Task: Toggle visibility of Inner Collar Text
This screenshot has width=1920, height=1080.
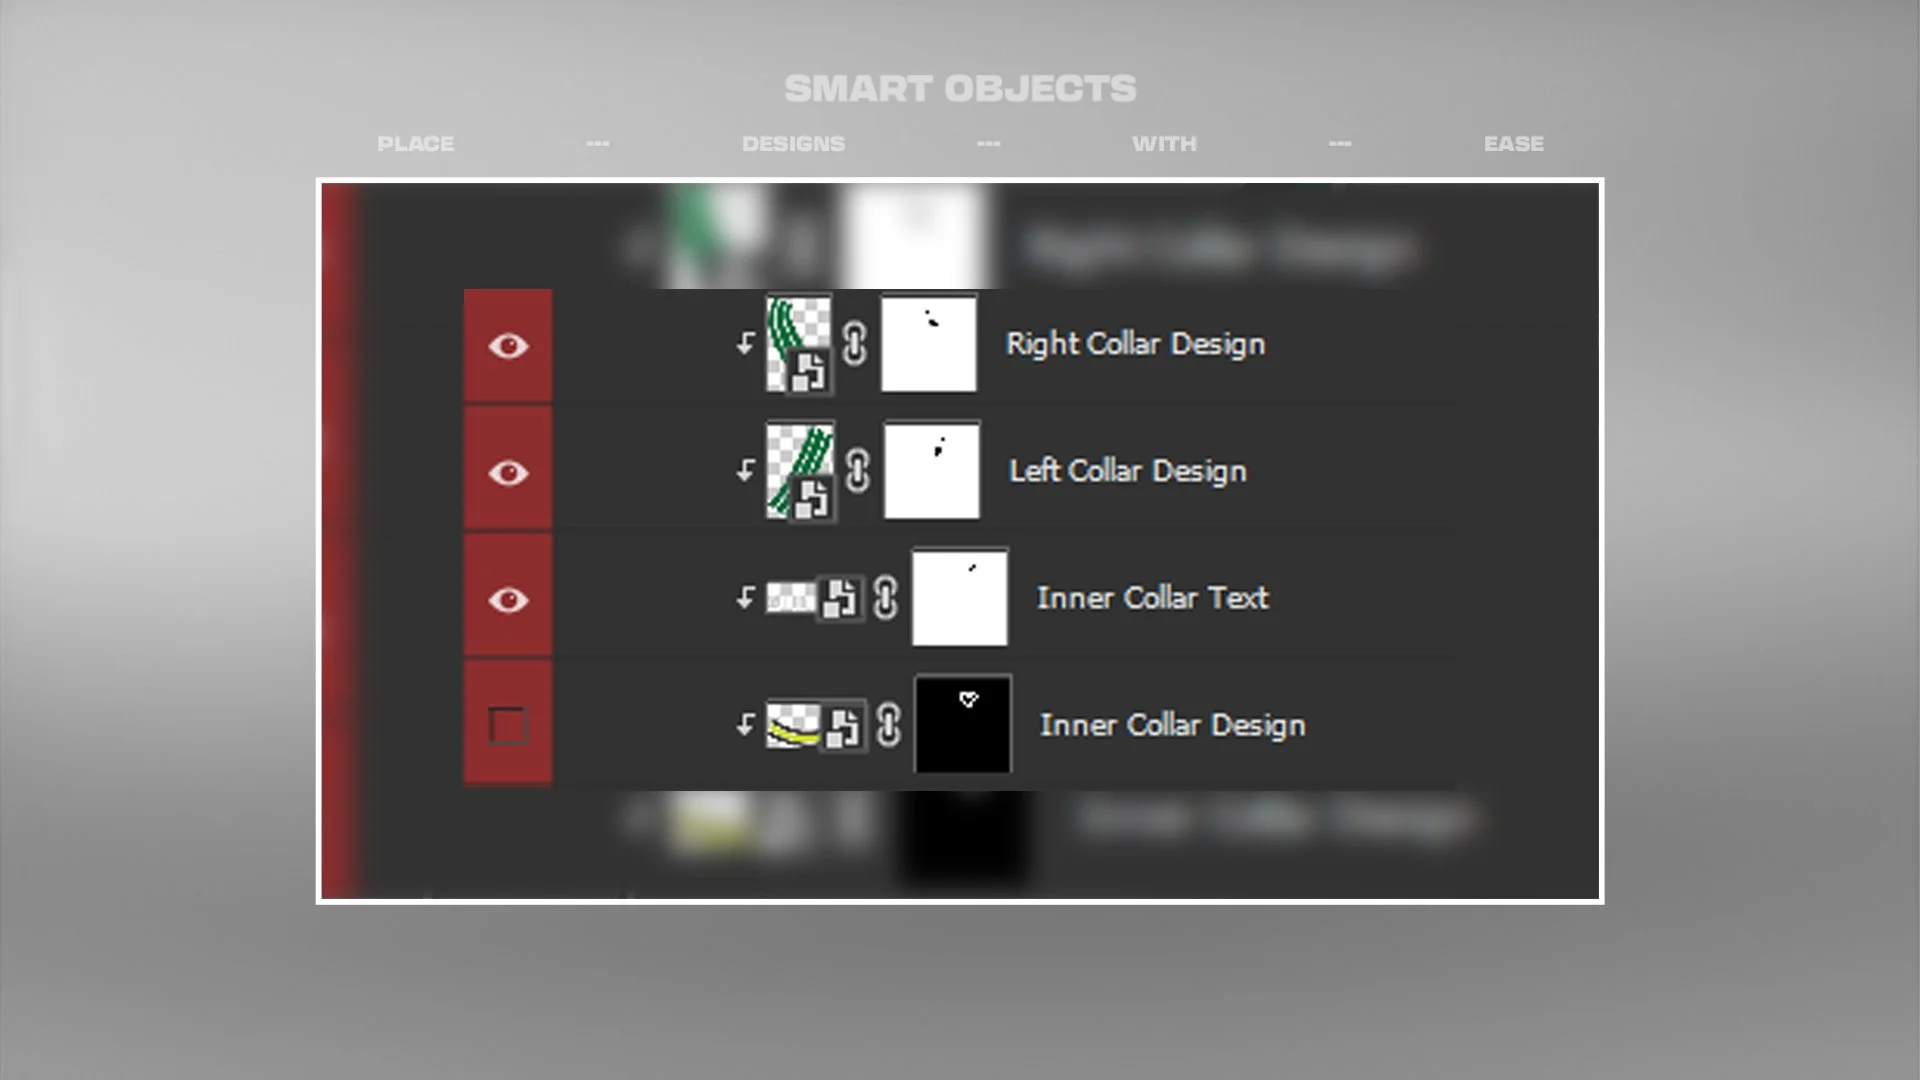Action: click(x=508, y=599)
